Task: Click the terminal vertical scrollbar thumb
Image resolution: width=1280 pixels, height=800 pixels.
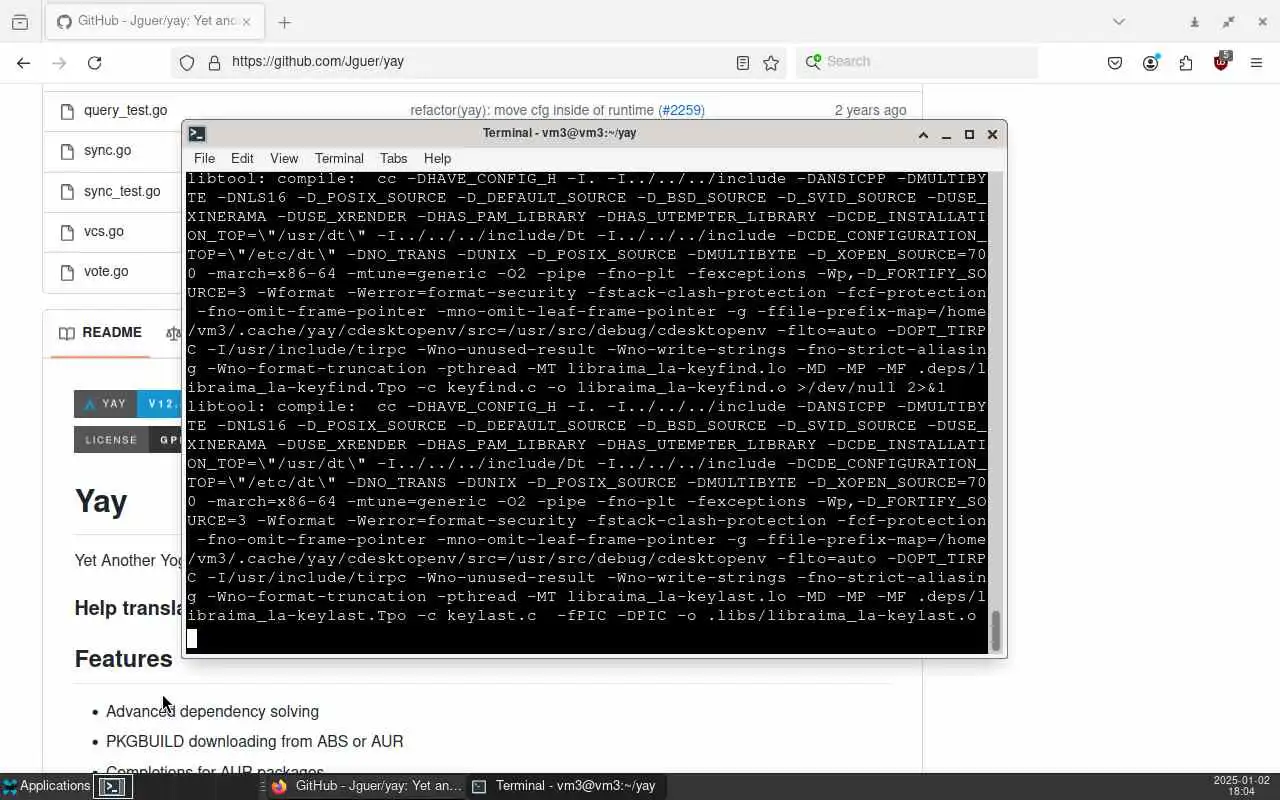Action: [995, 630]
